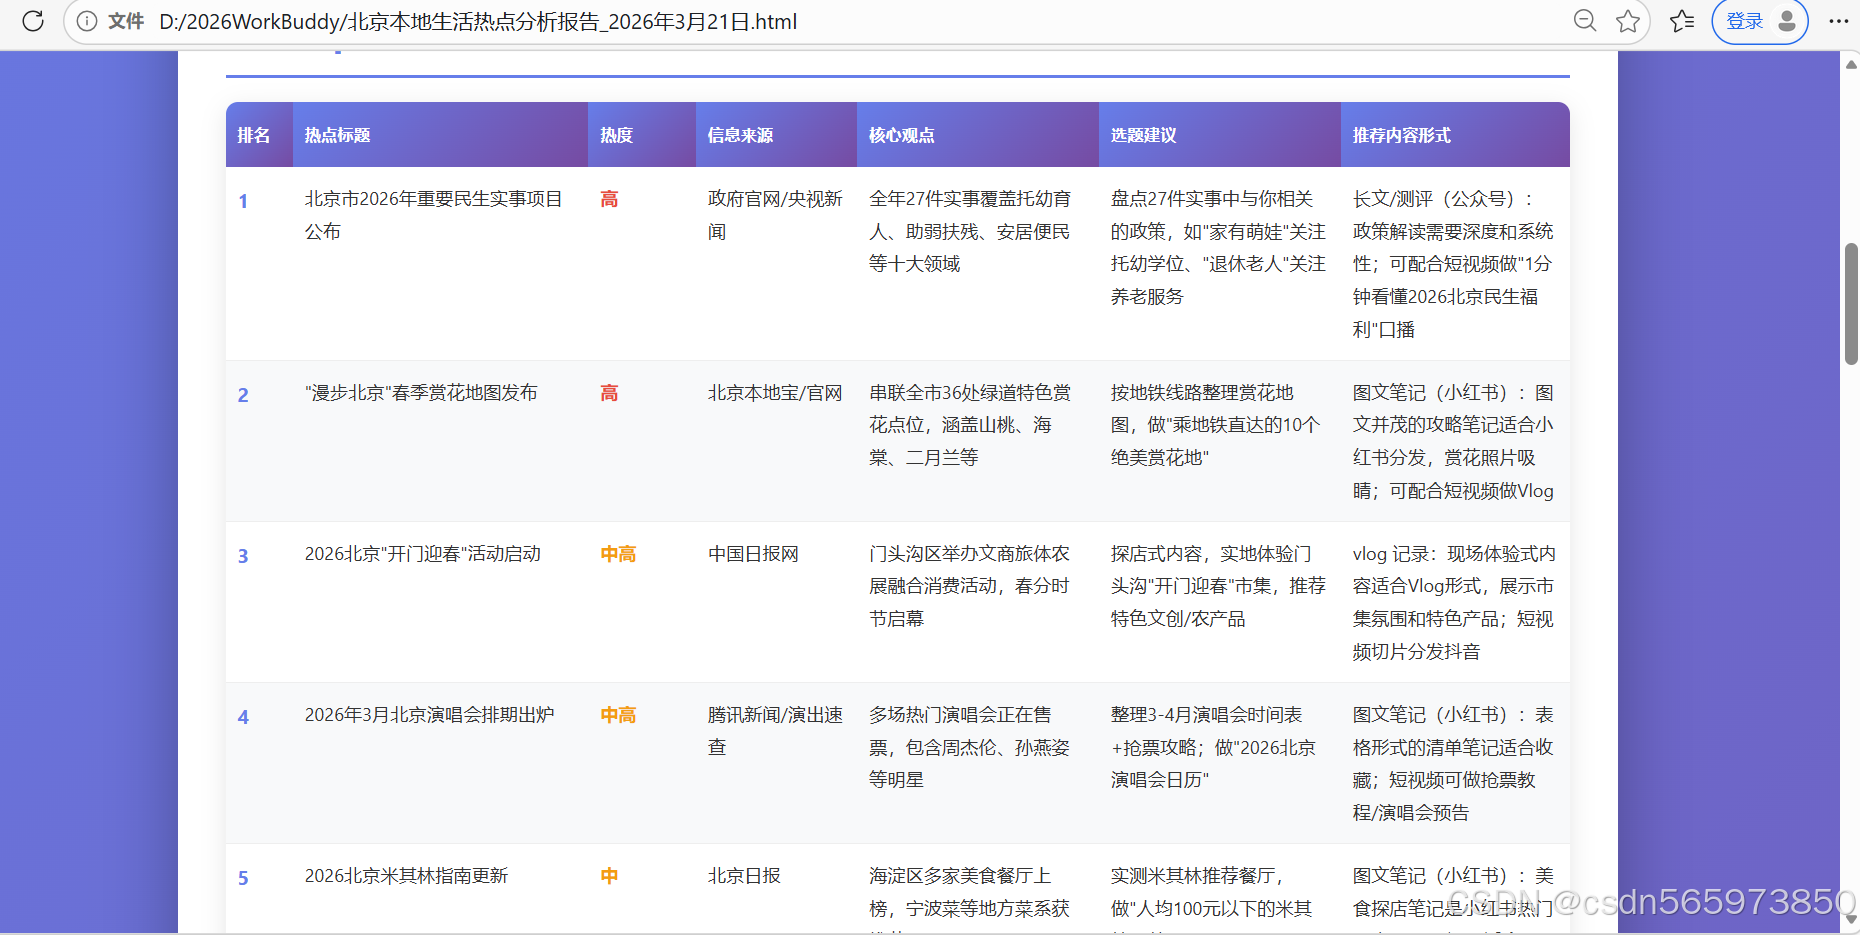Click source 北京日报
Image resolution: width=1860 pixels, height=935 pixels.
coord(744,876)
